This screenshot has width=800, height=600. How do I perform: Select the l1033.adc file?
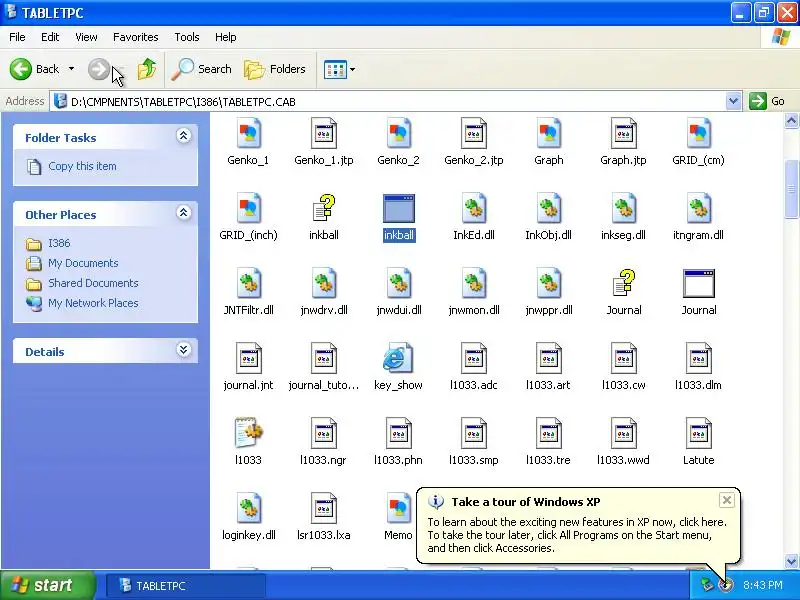pos(473,367)
